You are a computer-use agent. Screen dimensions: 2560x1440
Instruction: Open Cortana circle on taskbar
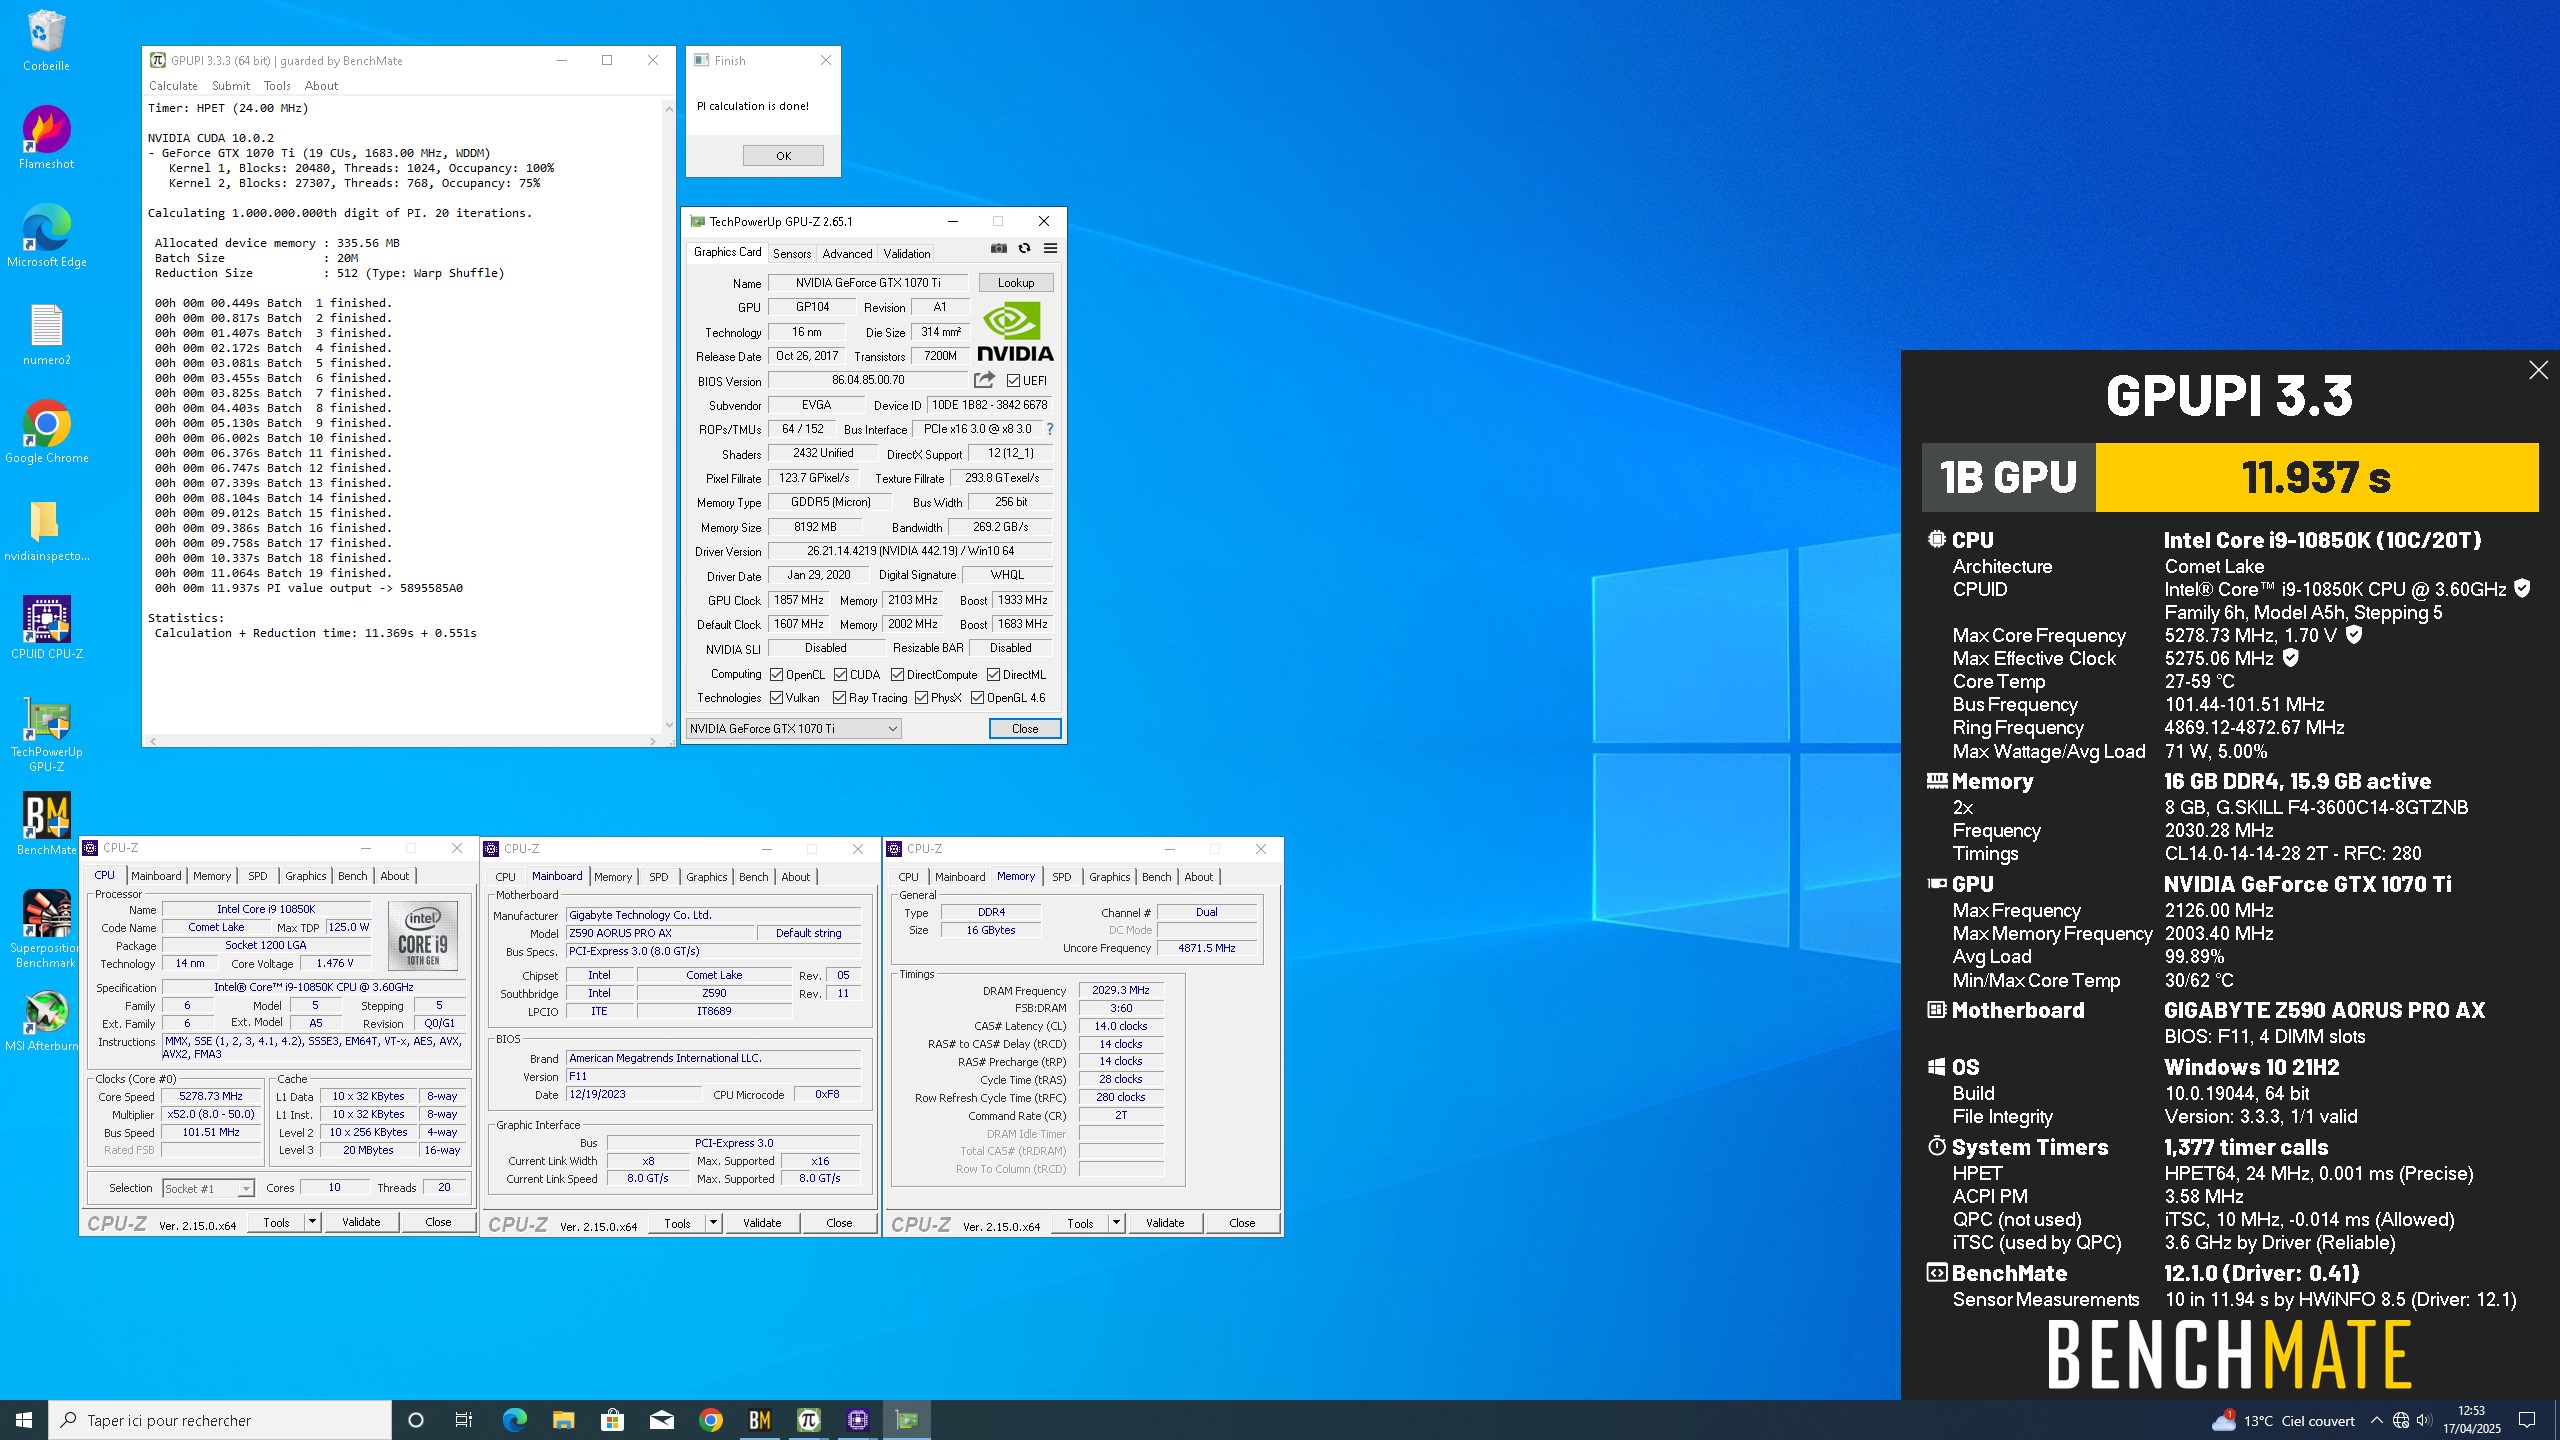[416, 1420]
